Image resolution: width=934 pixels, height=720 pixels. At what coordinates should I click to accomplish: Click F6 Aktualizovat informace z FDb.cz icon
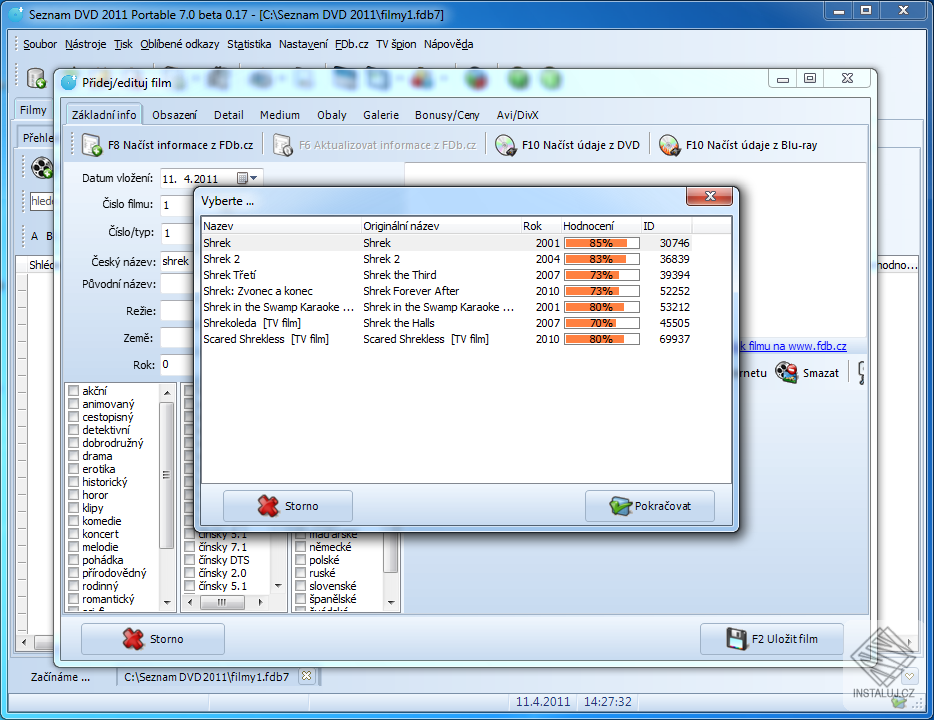[282, 145]
